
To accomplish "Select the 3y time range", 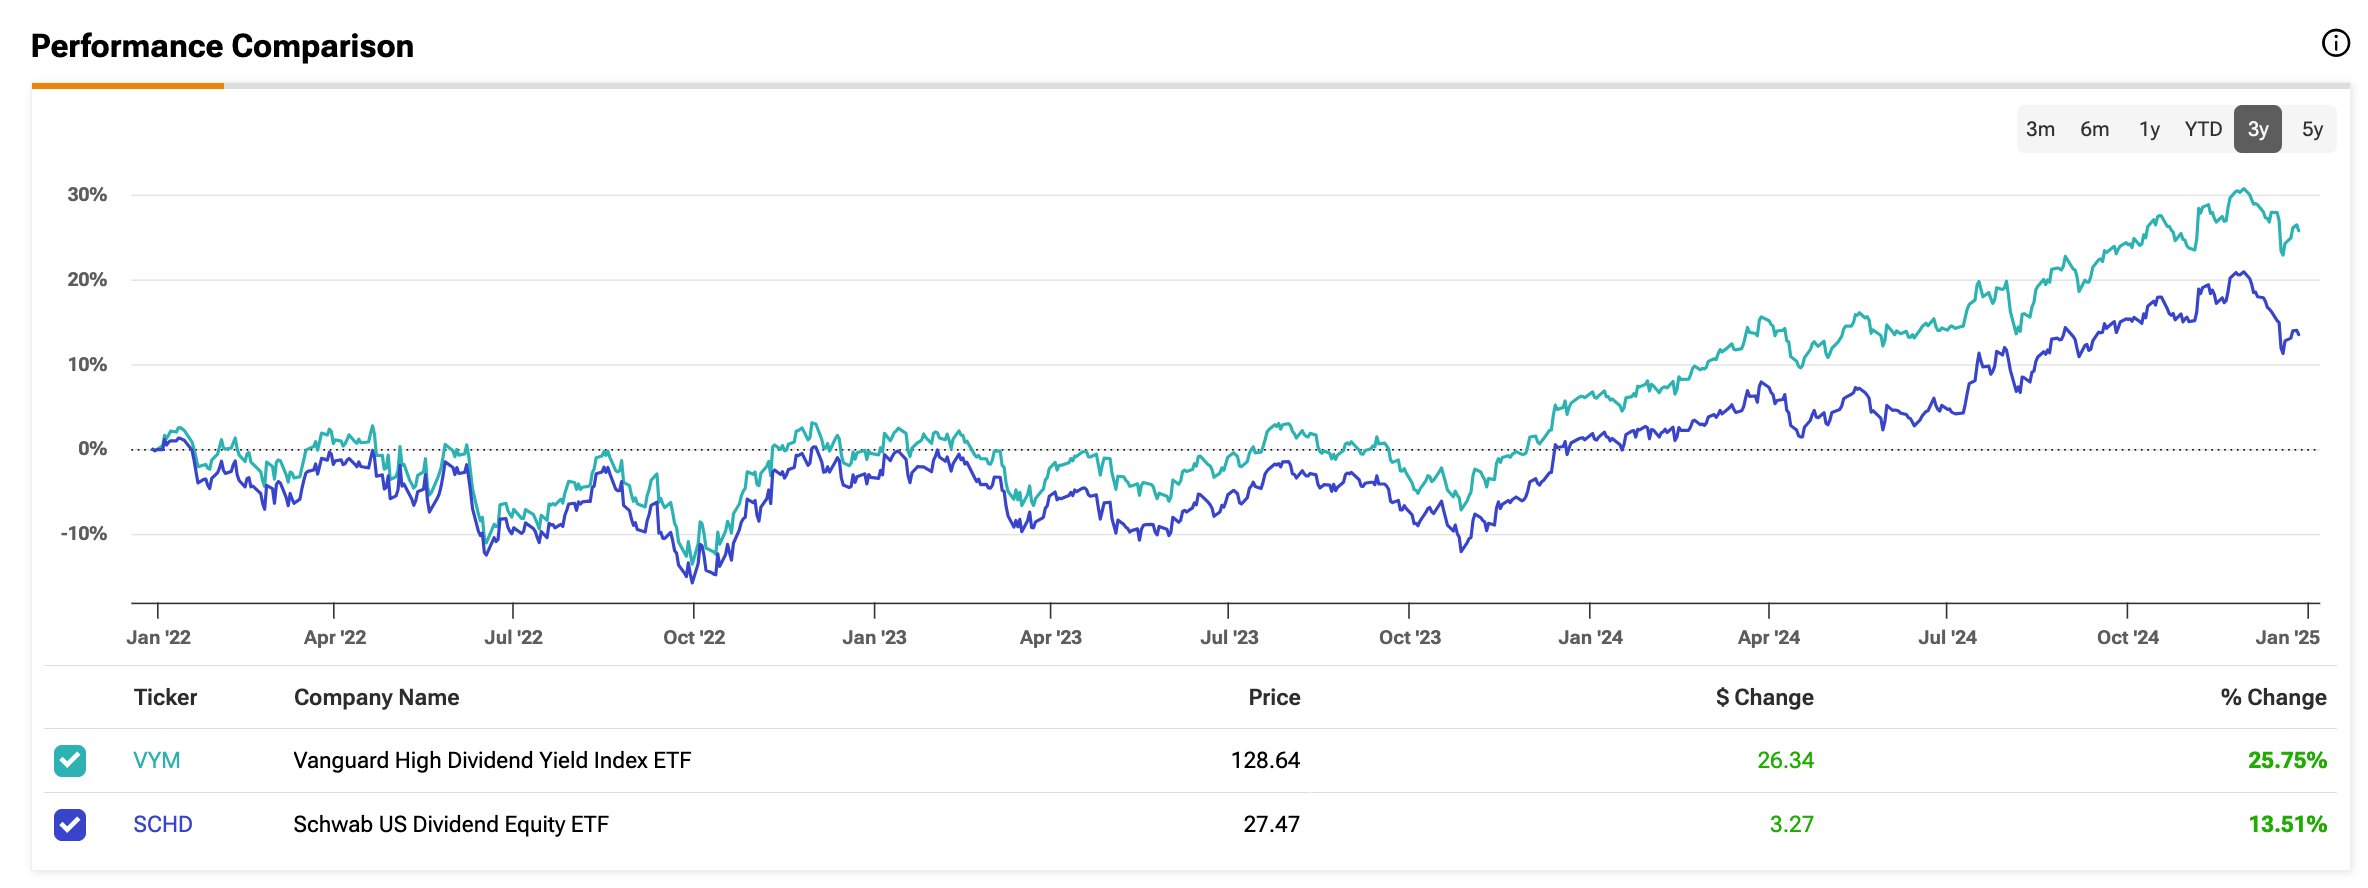I will pyautogui.click(x=2258, y=129).
